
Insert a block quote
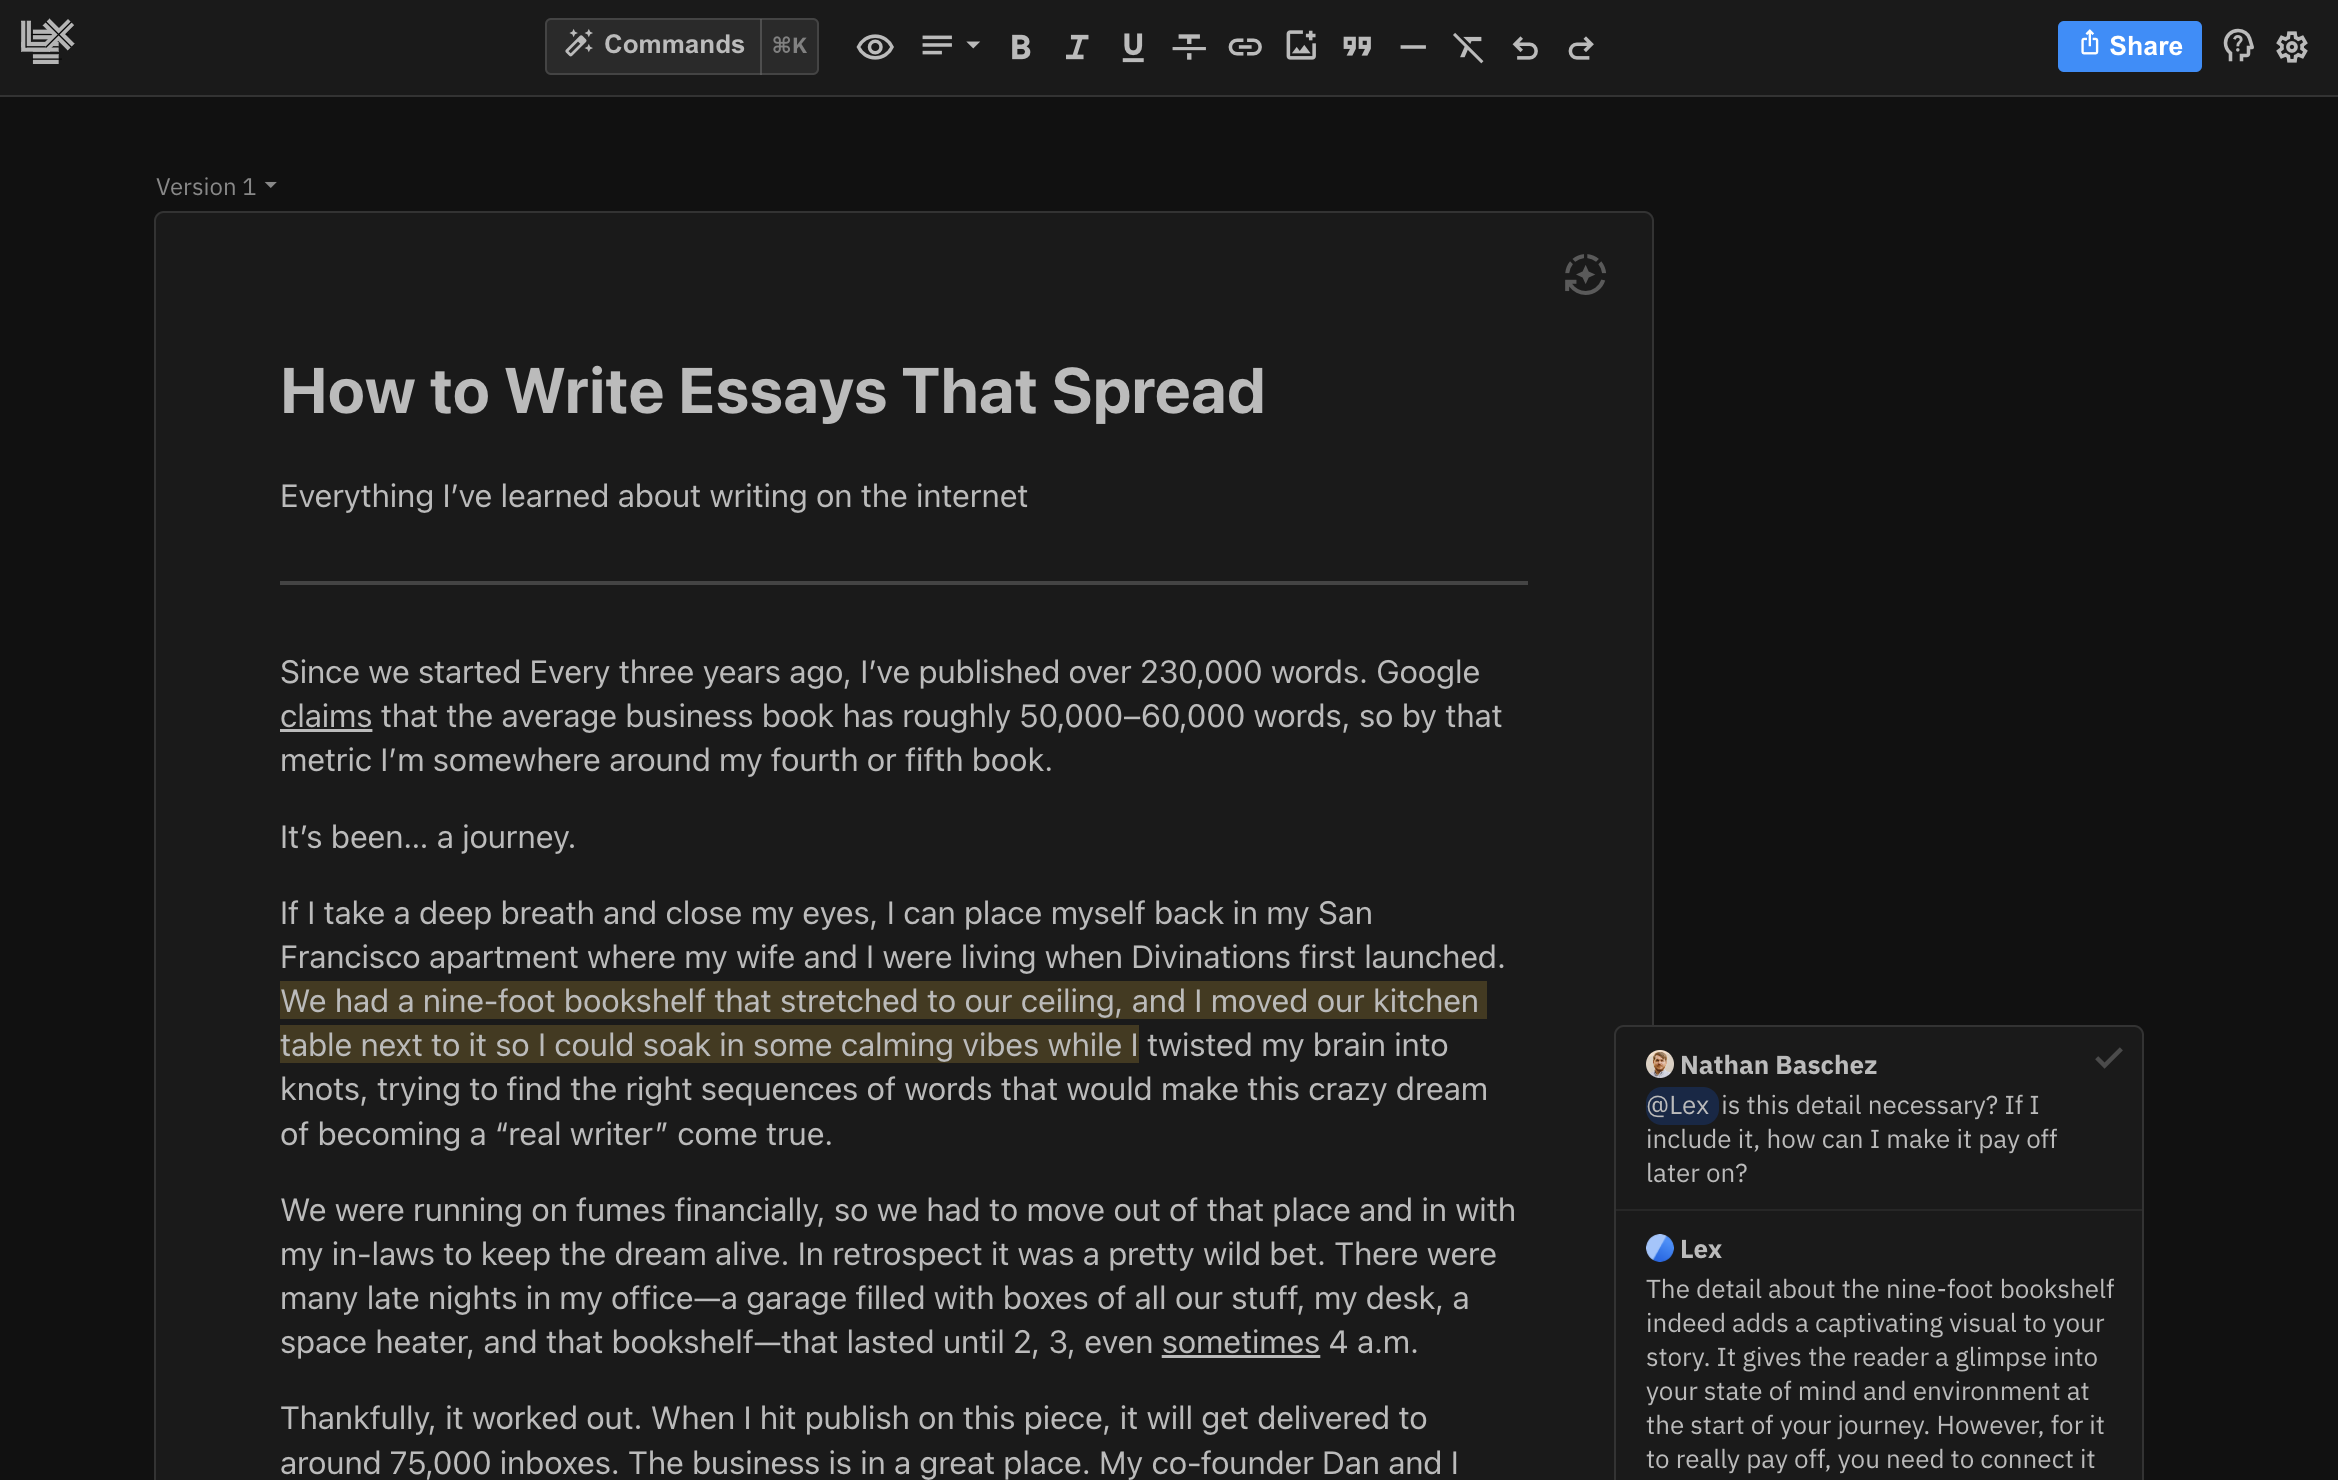pyautogui.click(x=1356, y=47)
